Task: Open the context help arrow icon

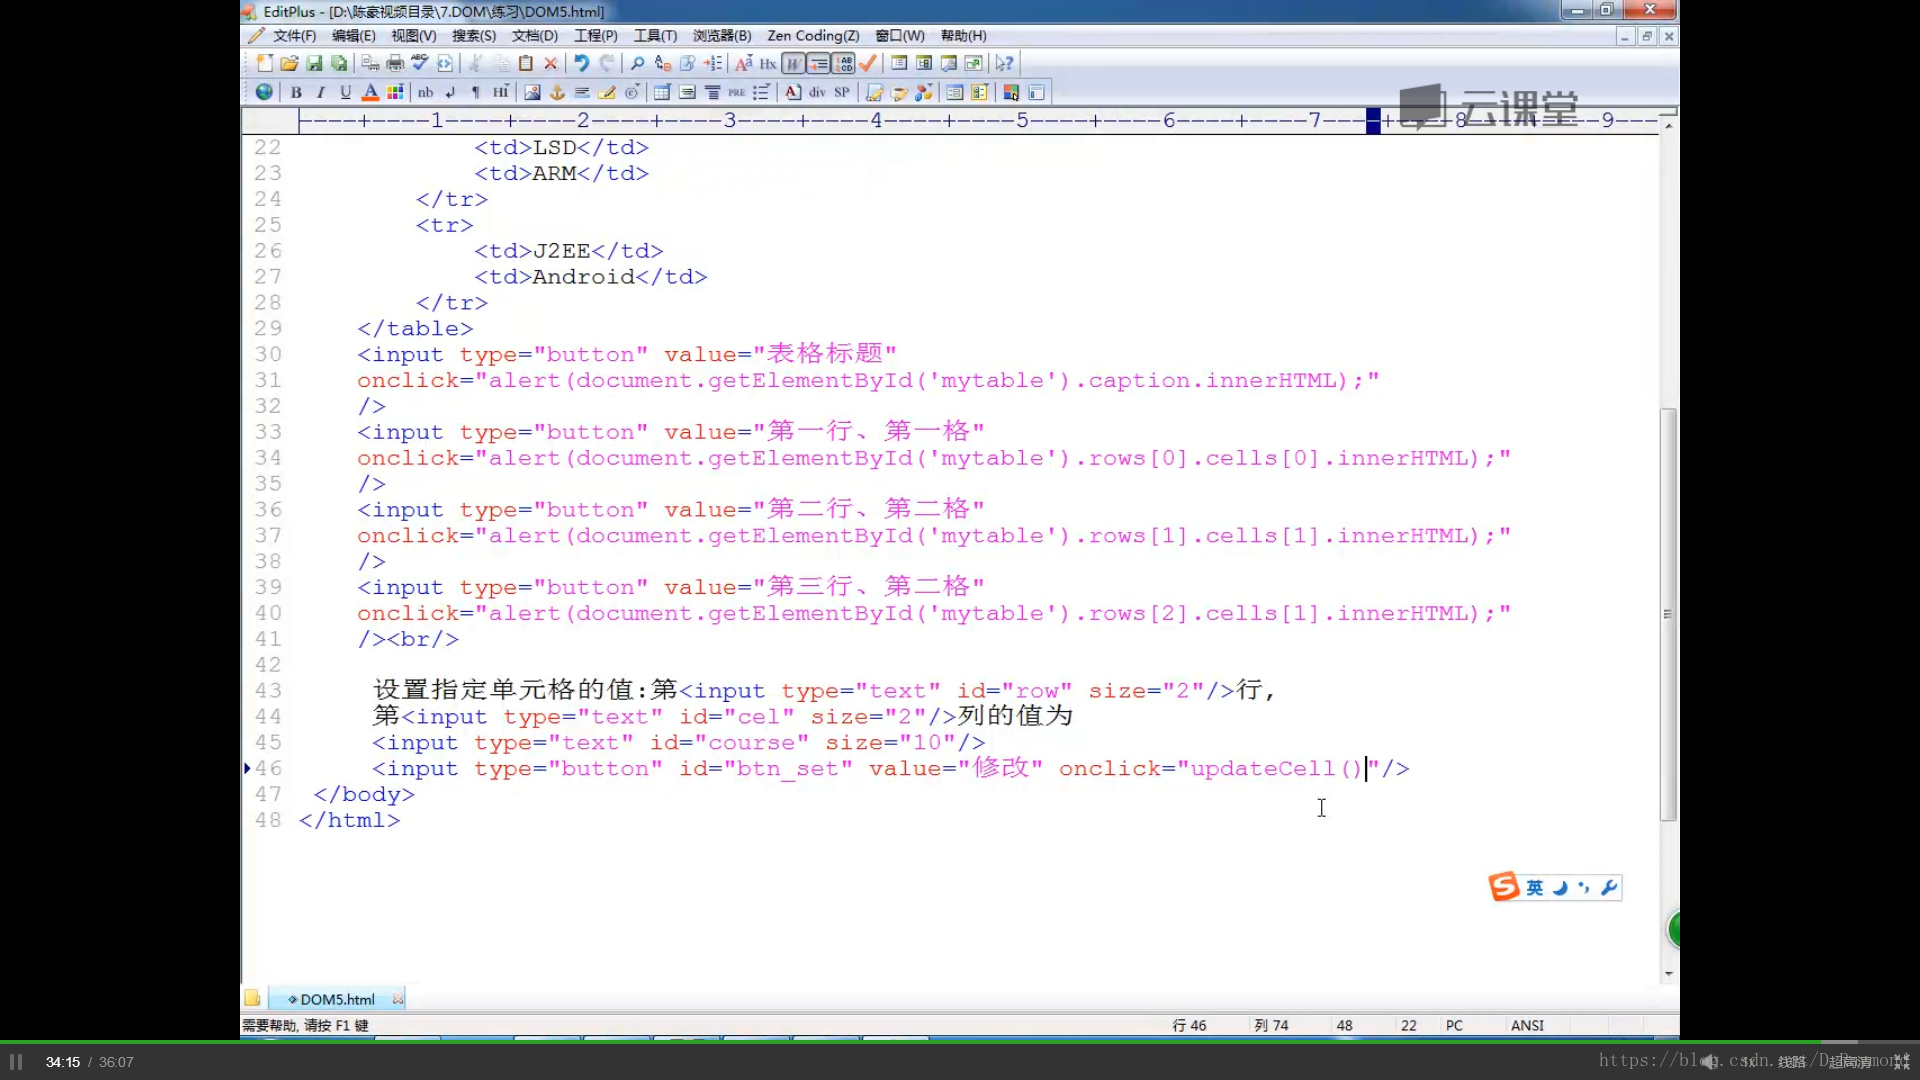Action: click(x=1005, y=63)
